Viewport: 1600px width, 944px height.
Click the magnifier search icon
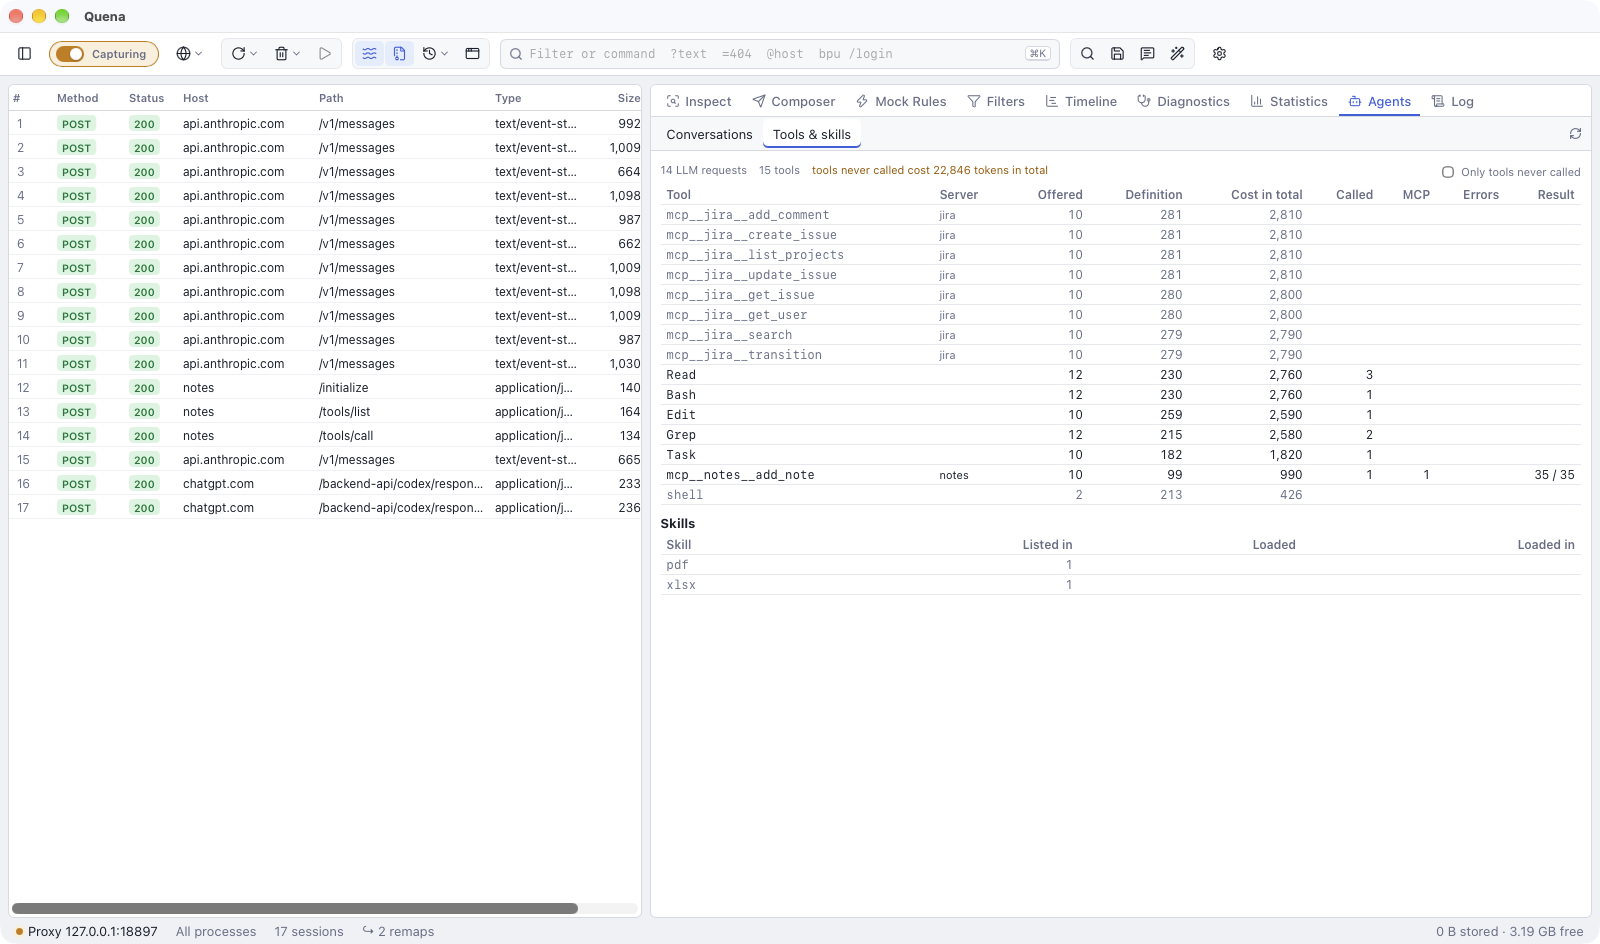click(1087, 54)
